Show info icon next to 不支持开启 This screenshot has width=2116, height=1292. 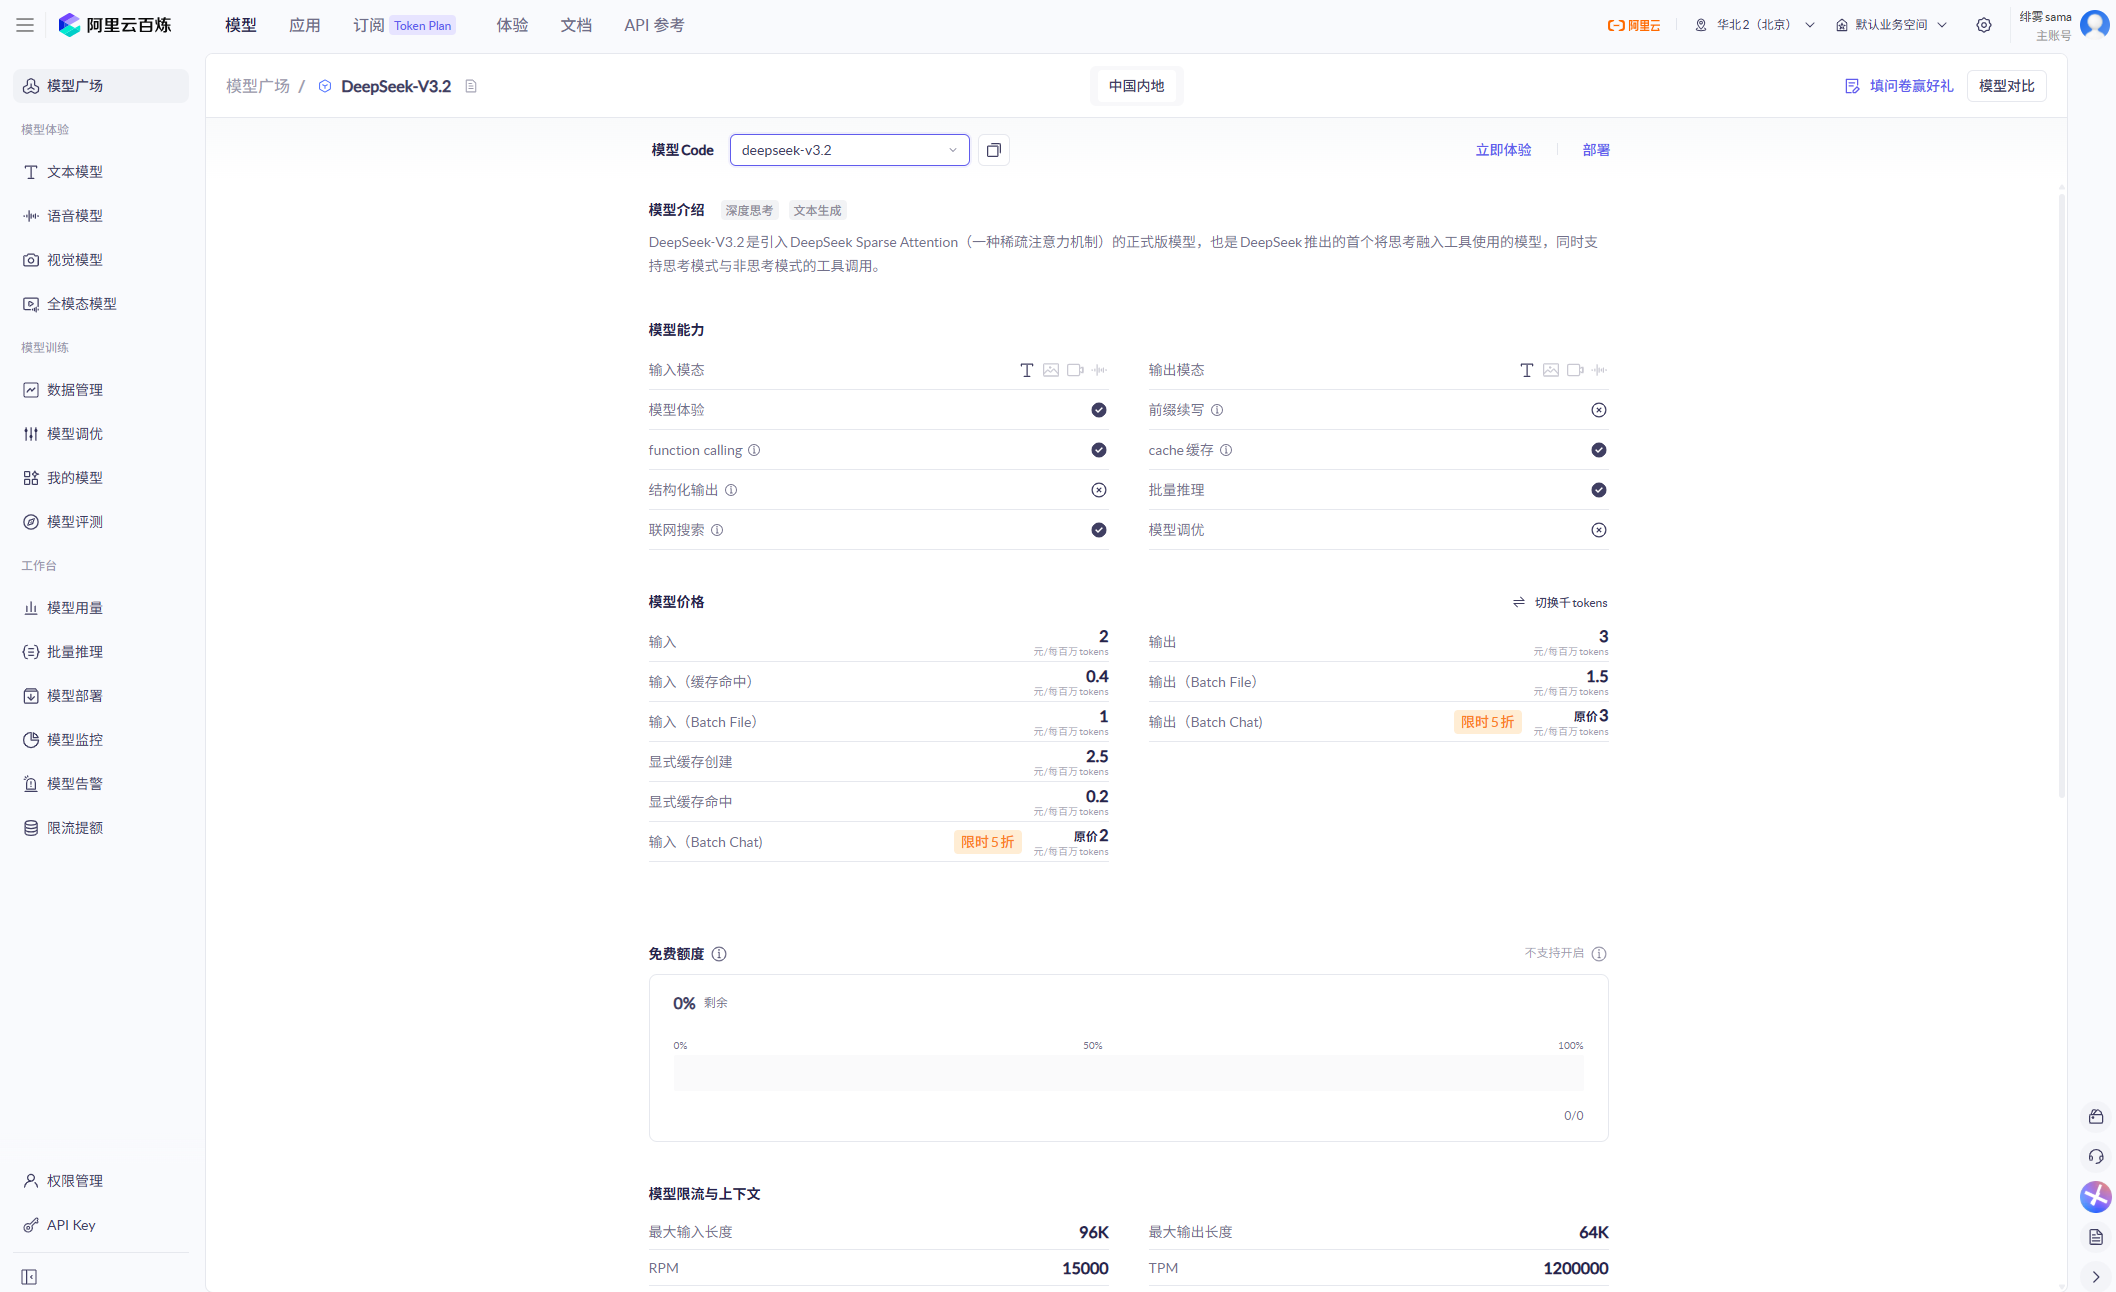(1599, 954)
